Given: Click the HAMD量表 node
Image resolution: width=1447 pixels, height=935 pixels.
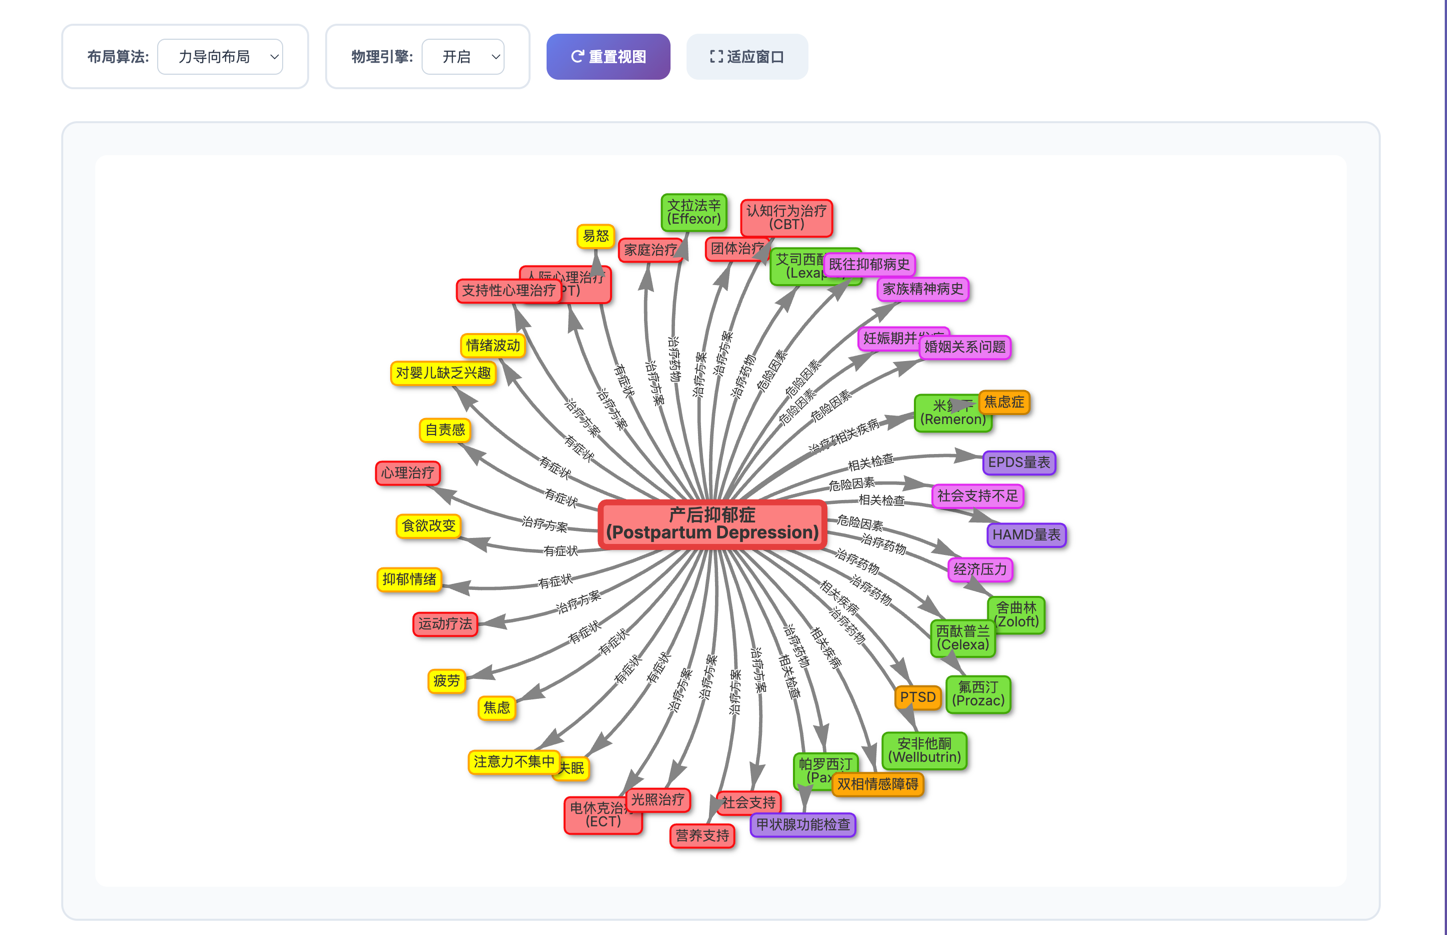Looking at the screenshot, I should 1026,535.
